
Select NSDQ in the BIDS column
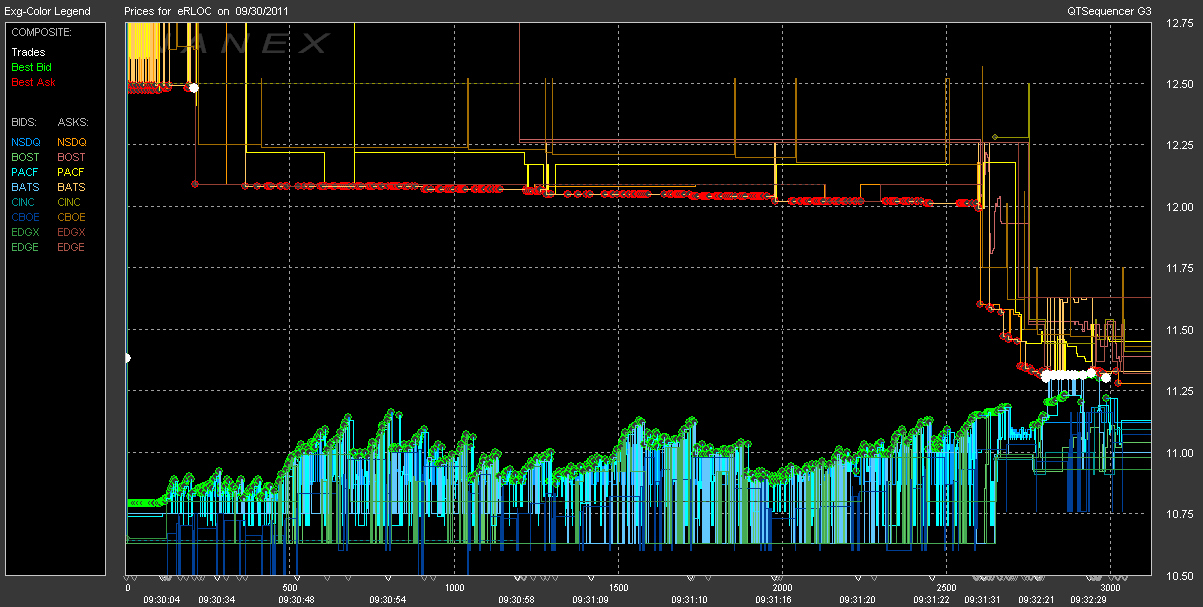pos(27,142)
